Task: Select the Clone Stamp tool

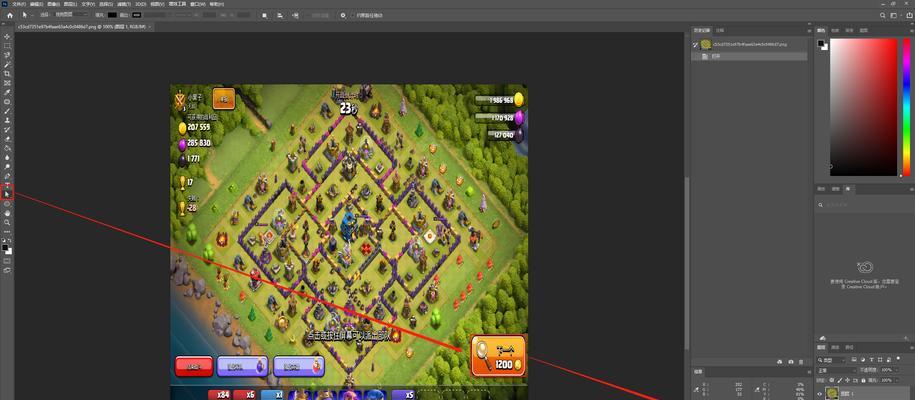Action: (8, 120)
